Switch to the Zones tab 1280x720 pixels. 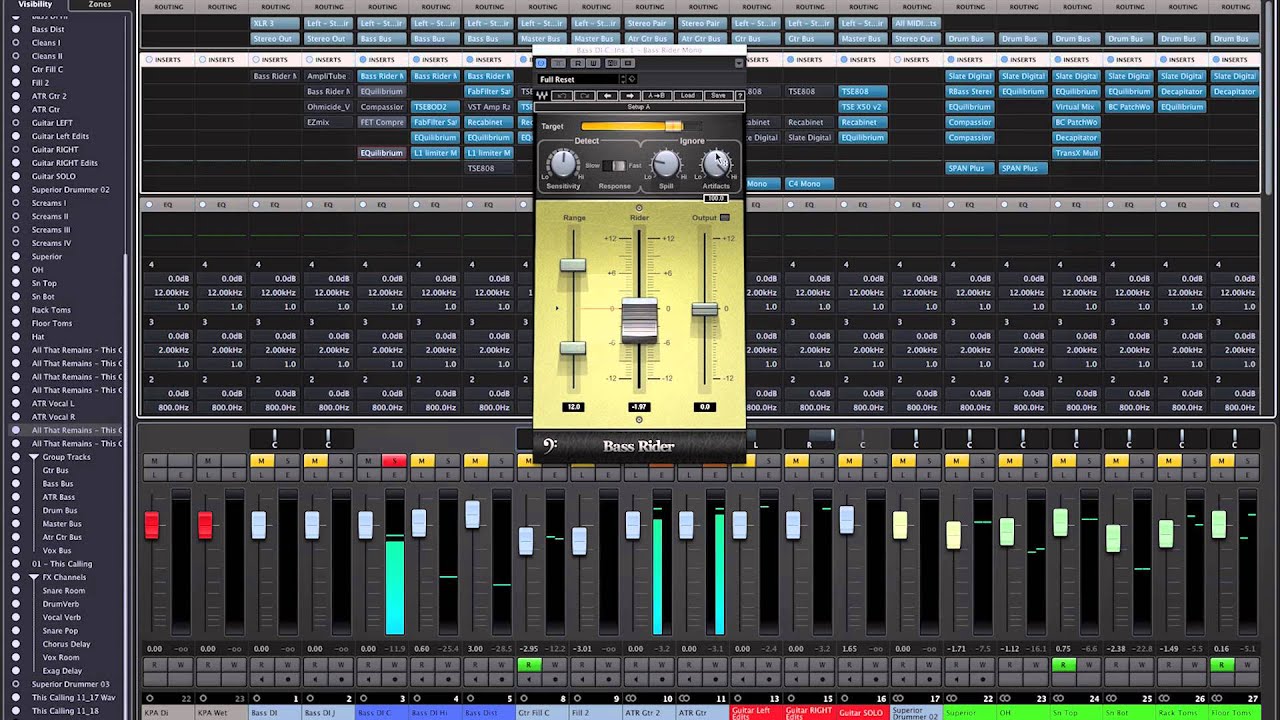[100, 5]
